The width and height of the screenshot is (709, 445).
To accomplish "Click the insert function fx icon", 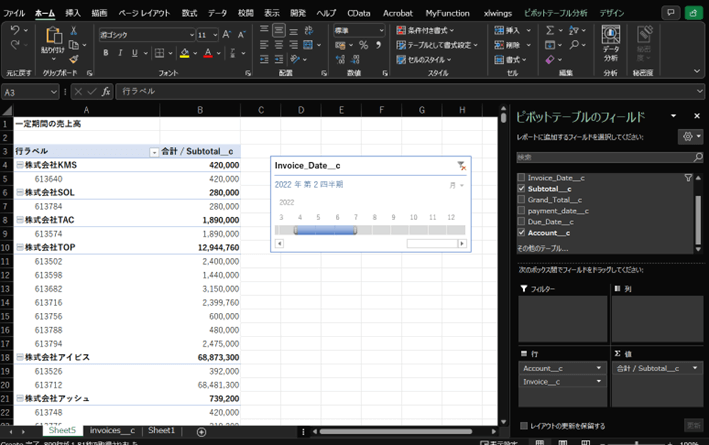I will [105, 91].
